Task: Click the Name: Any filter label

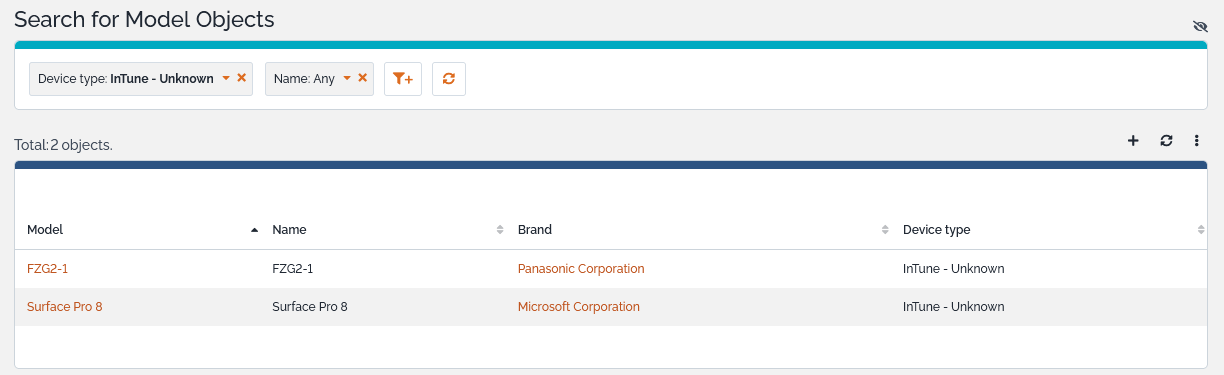Action: (304, 79)
